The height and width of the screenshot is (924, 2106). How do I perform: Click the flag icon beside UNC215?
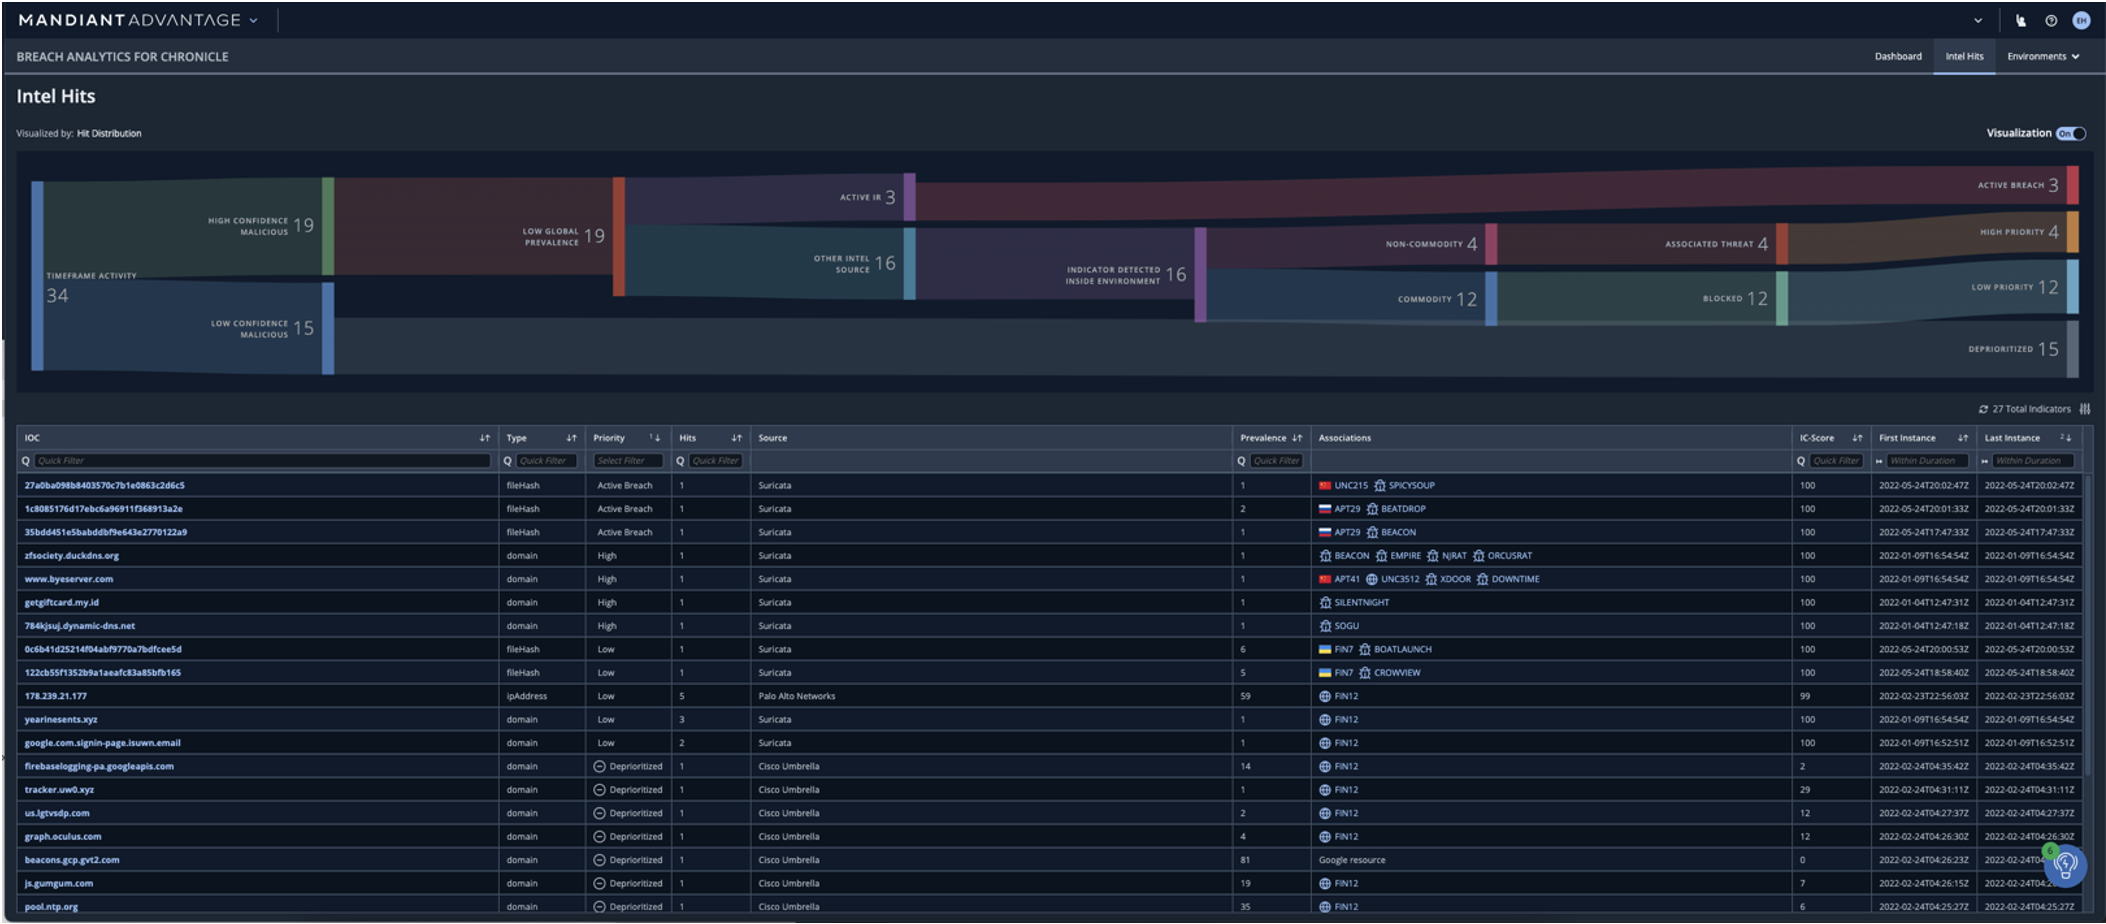click(1325, 486)
